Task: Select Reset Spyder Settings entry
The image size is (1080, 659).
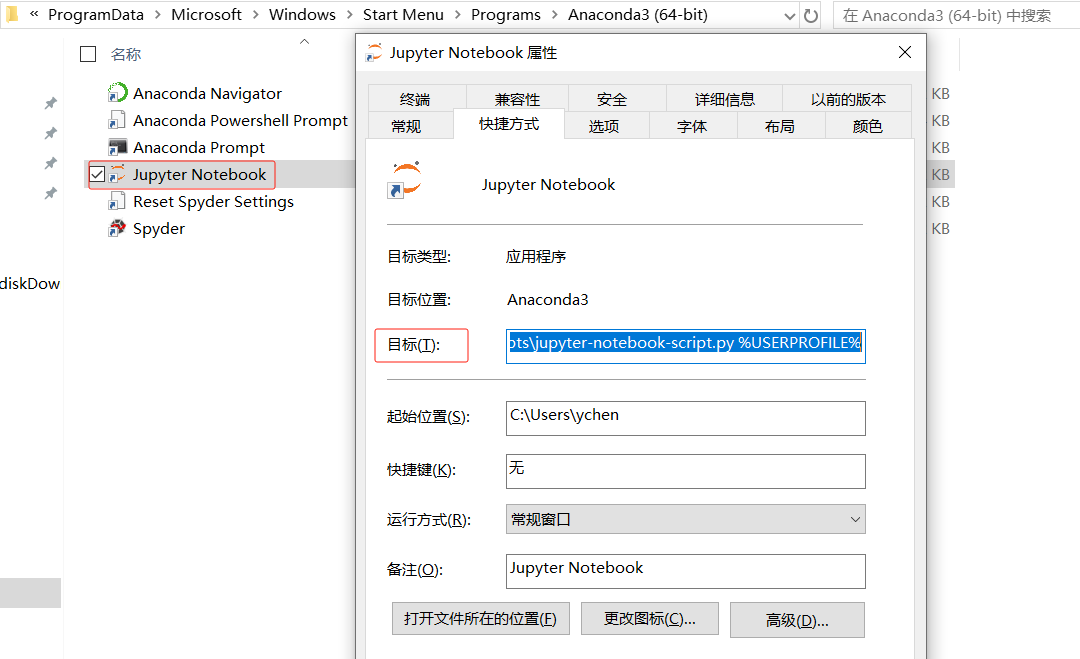Action: [214, 201]
